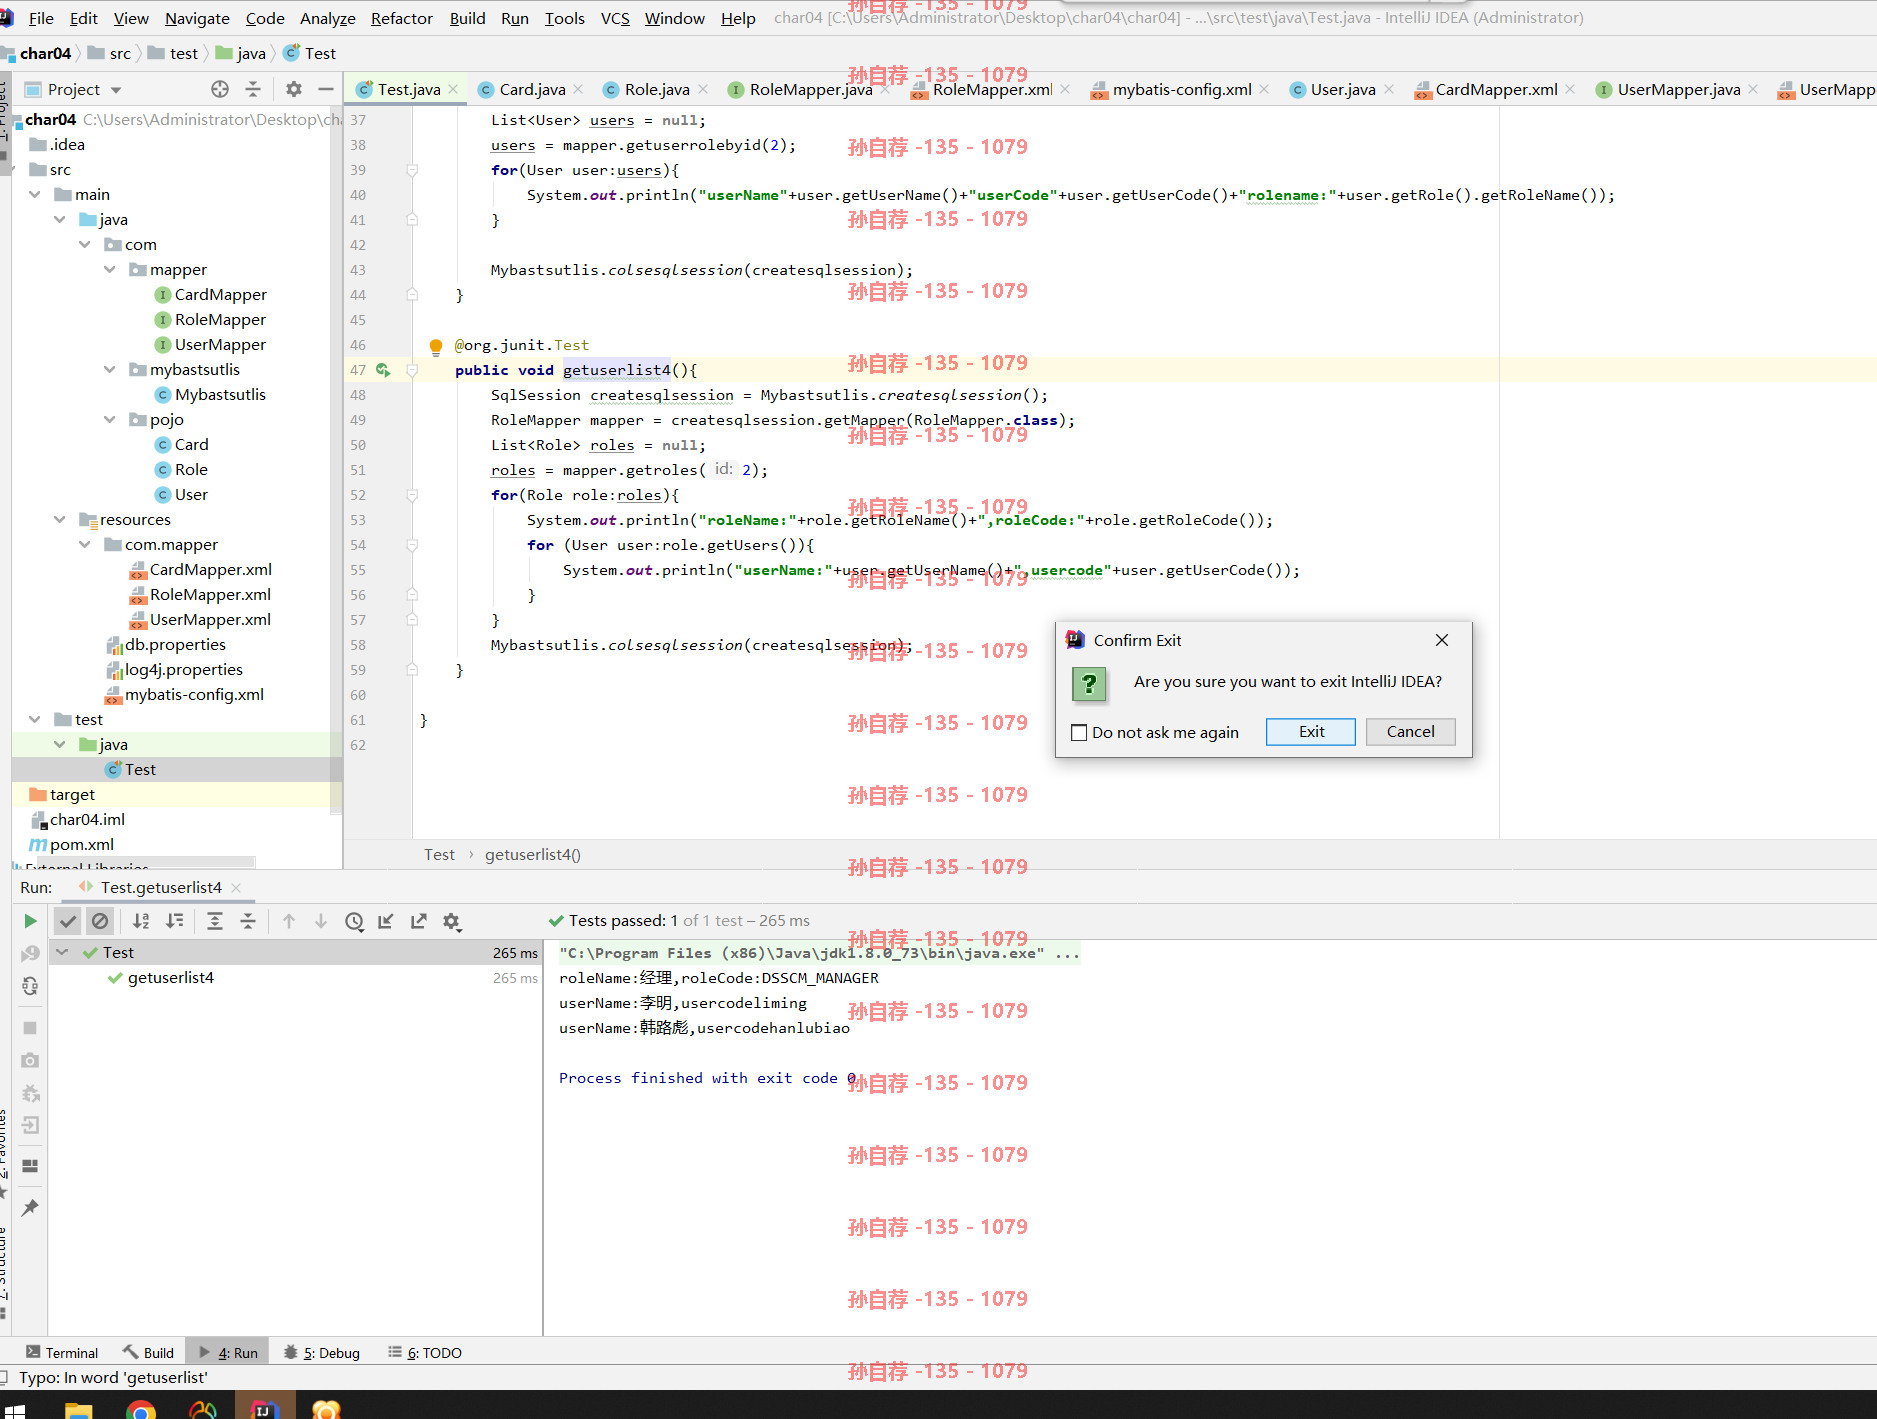Open the Build tool window
The height and width of the screenshot is (1419, 1877).
[148, 1352]
